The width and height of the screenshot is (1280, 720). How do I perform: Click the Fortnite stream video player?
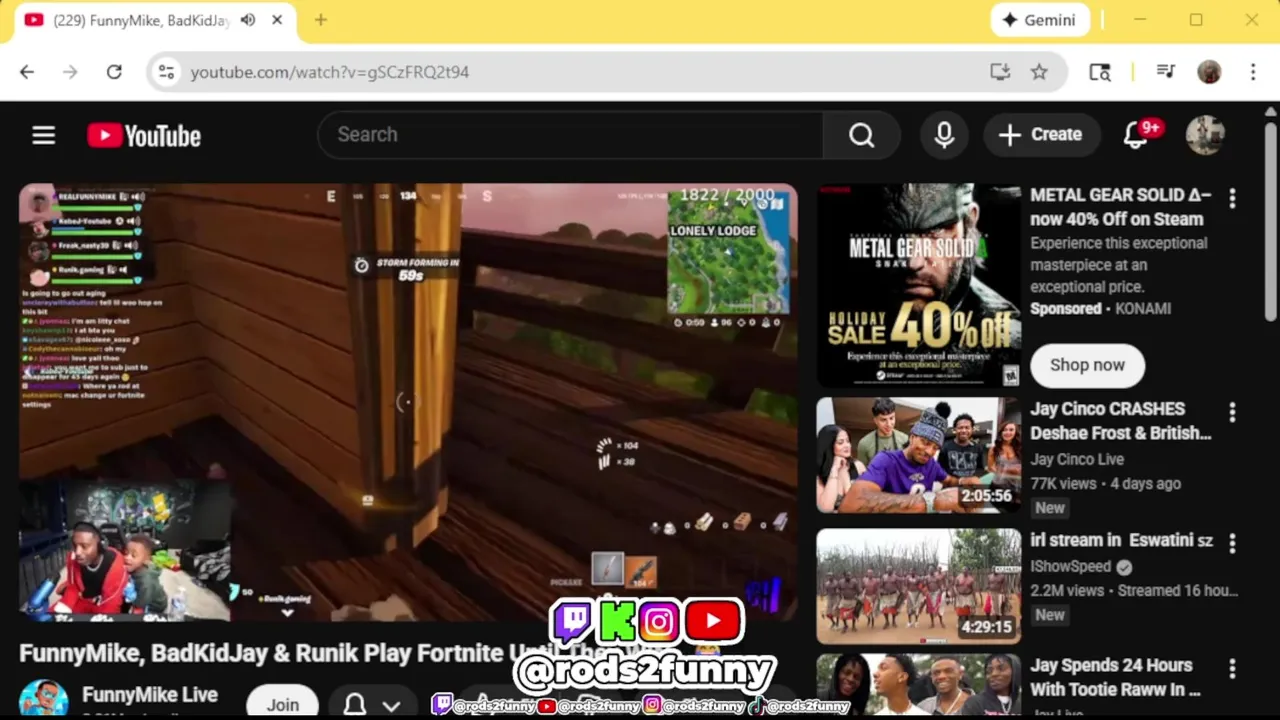point(408,402)
